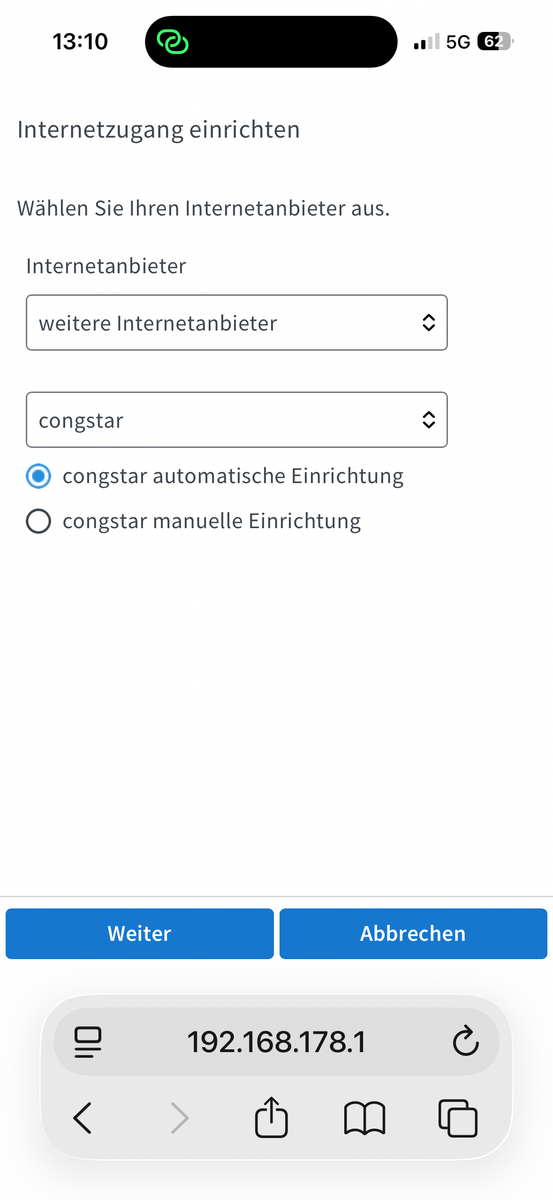Screen dimensions: 553x1200
Task: Tap the Safari page menu icon
Action: (89, 1043)
